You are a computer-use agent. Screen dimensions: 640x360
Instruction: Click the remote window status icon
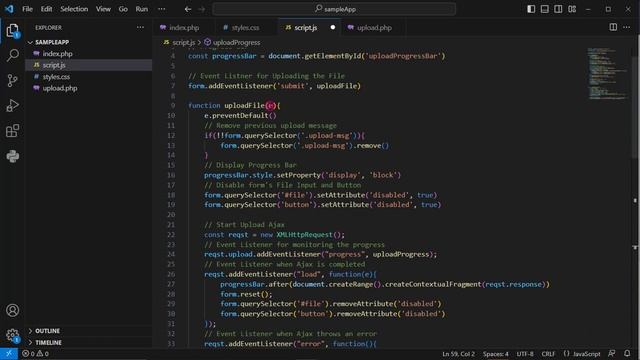[9, 353]
